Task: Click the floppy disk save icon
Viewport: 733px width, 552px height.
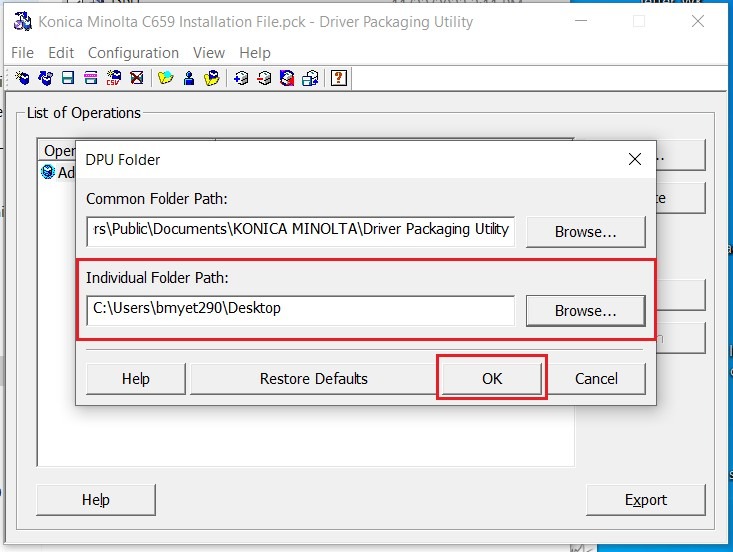Action: click(x=68, y=78)
